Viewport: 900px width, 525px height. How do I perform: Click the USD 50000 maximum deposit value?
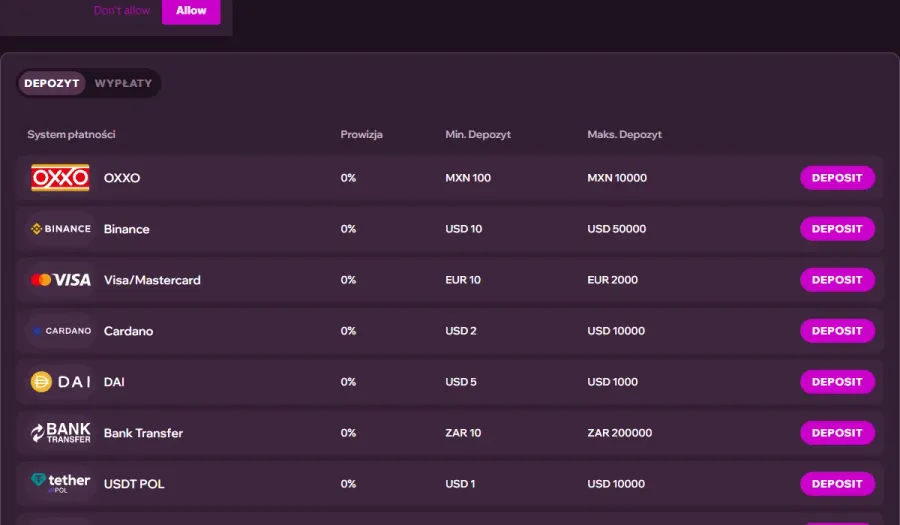click(x=616, y=229)
